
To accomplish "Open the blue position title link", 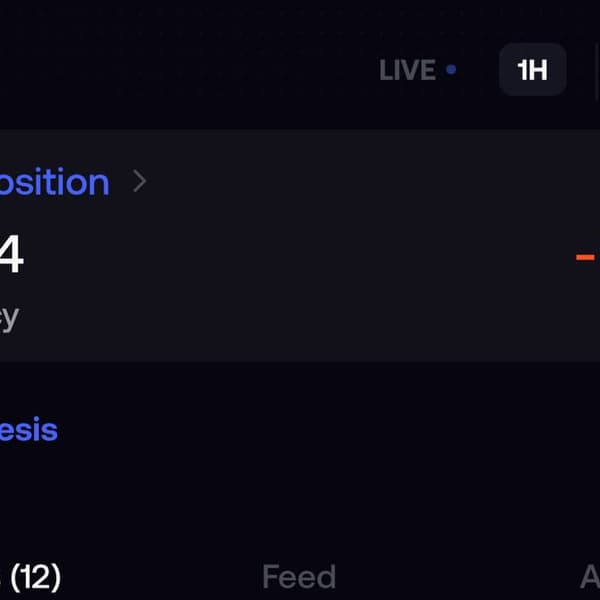I will tap(54, 183).
